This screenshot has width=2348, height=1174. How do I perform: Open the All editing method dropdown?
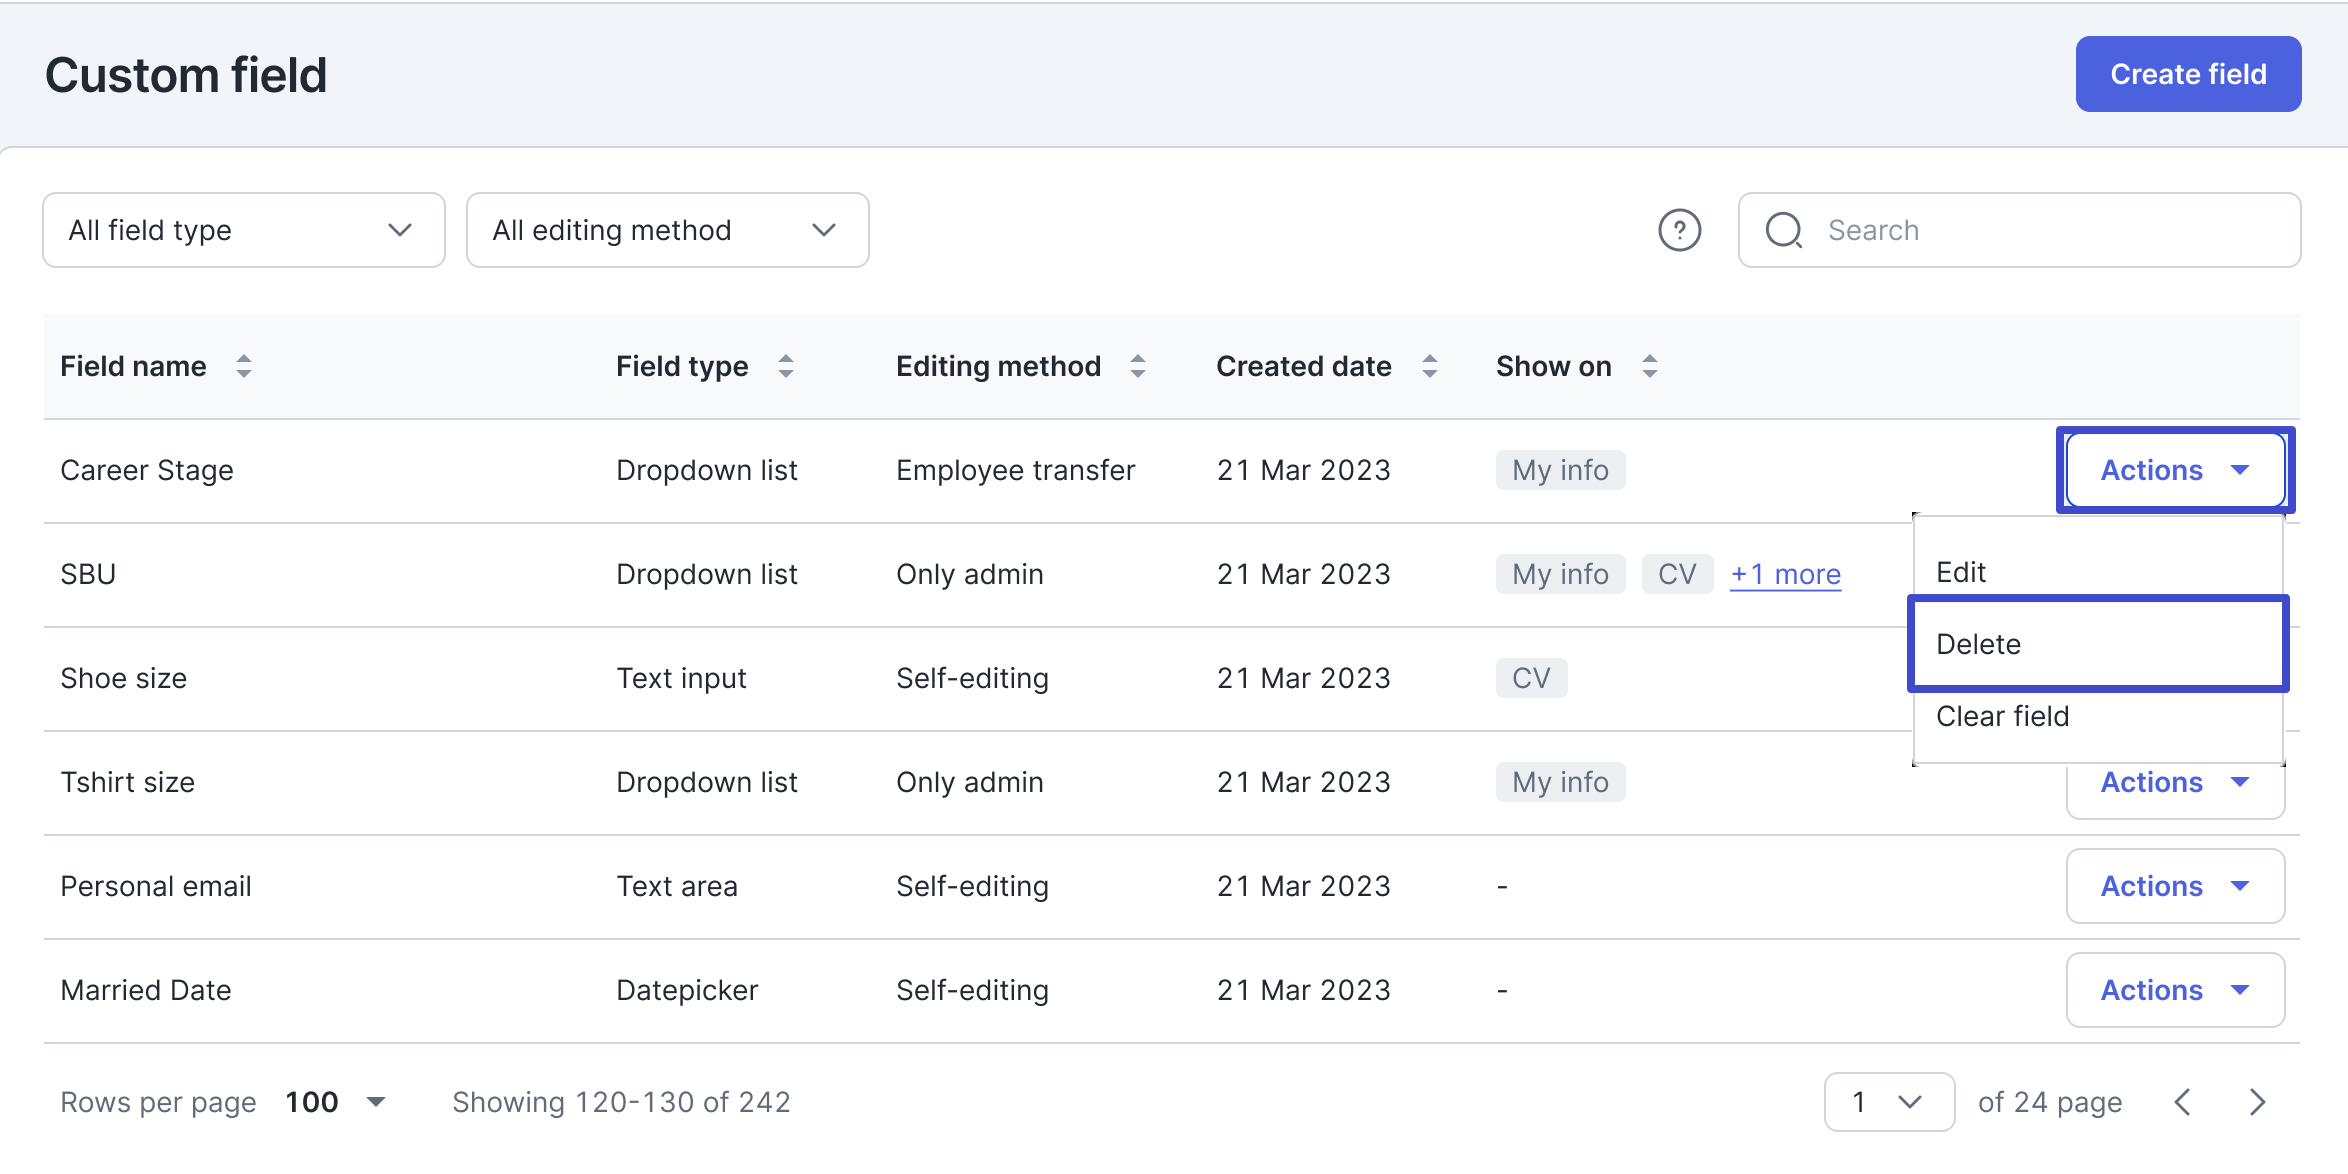(667, 230)
